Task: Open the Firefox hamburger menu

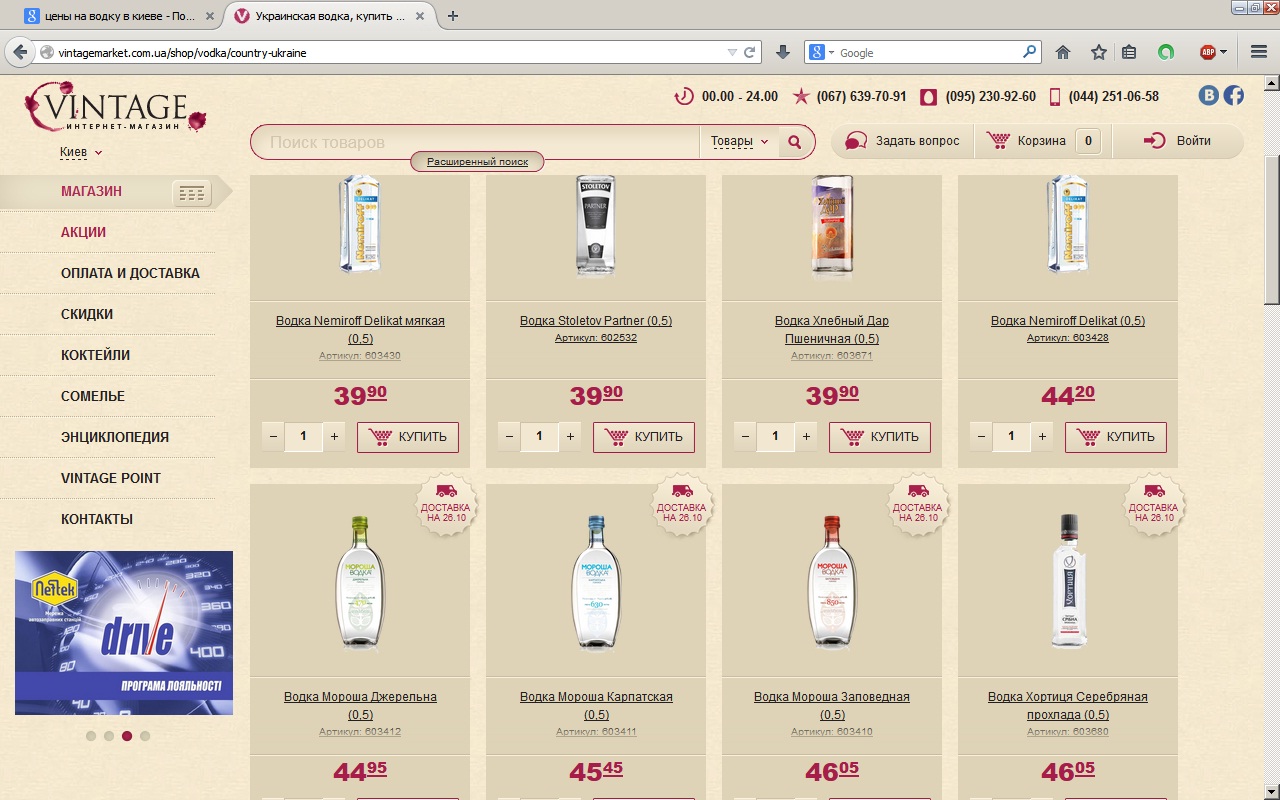Action: tap(1259, 52)
